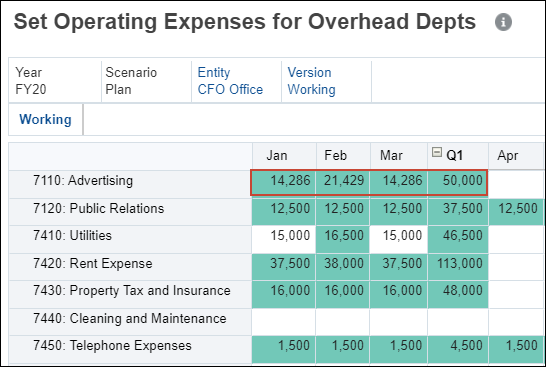546x367 pixels.
Task: Click Public Relations Jan cell 12,500
Action: point(284,212)
